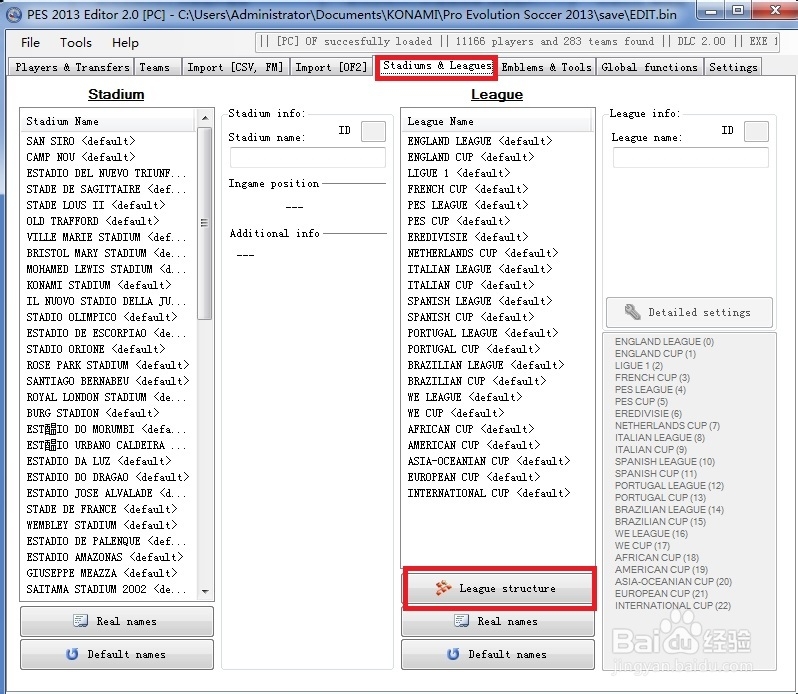This screenshot has height=694, width=798.
Task: Click the Stadium ID box
Action: tap(373, 131)
